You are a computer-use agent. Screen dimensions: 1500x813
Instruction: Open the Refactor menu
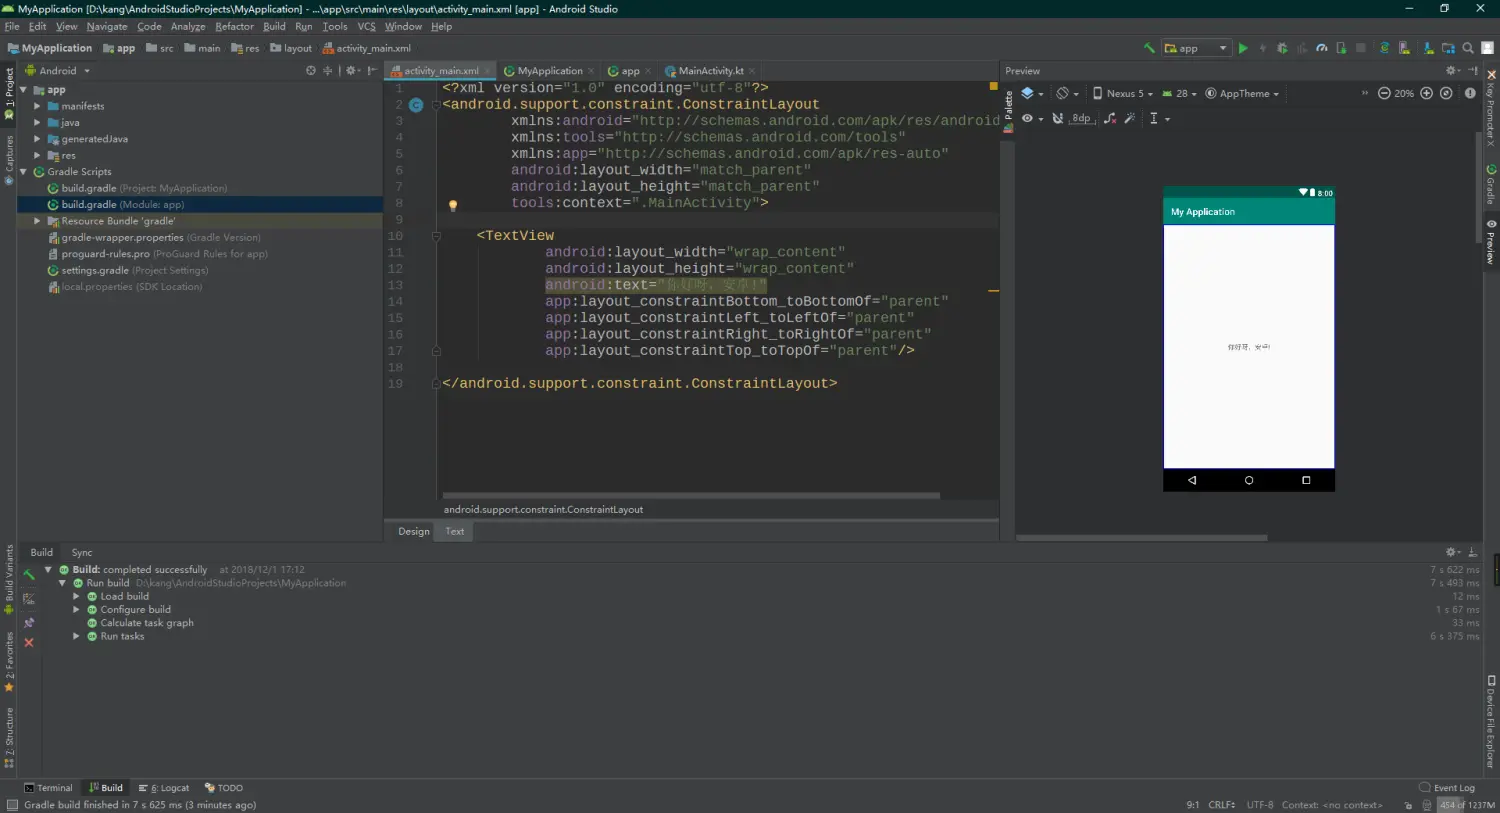[x=234, y=27]
